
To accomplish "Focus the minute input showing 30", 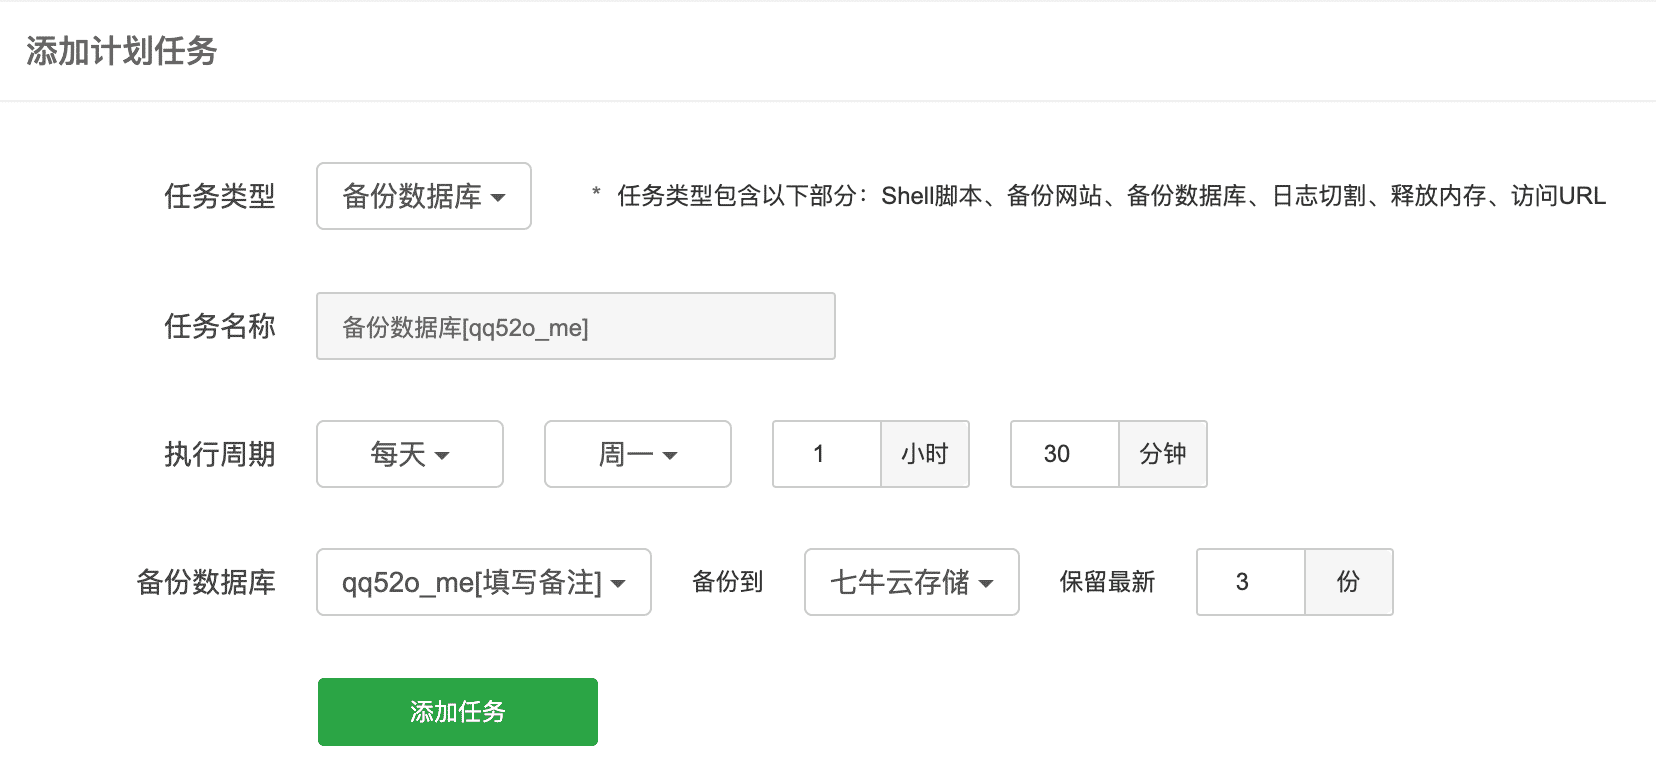I will pos(1065,454).
